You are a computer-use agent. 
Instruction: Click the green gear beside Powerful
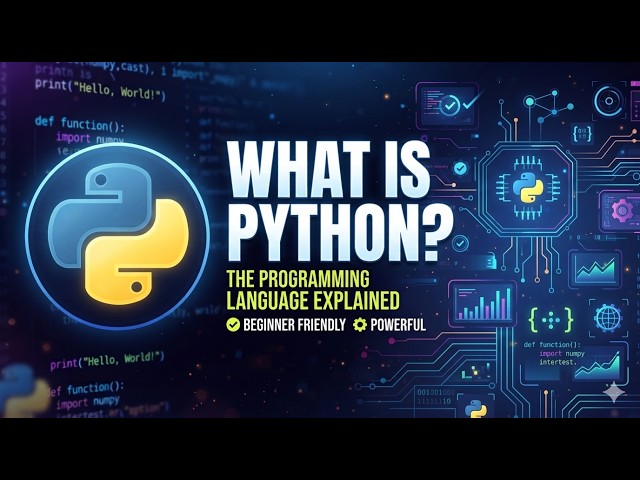click(x=360, y=324)
